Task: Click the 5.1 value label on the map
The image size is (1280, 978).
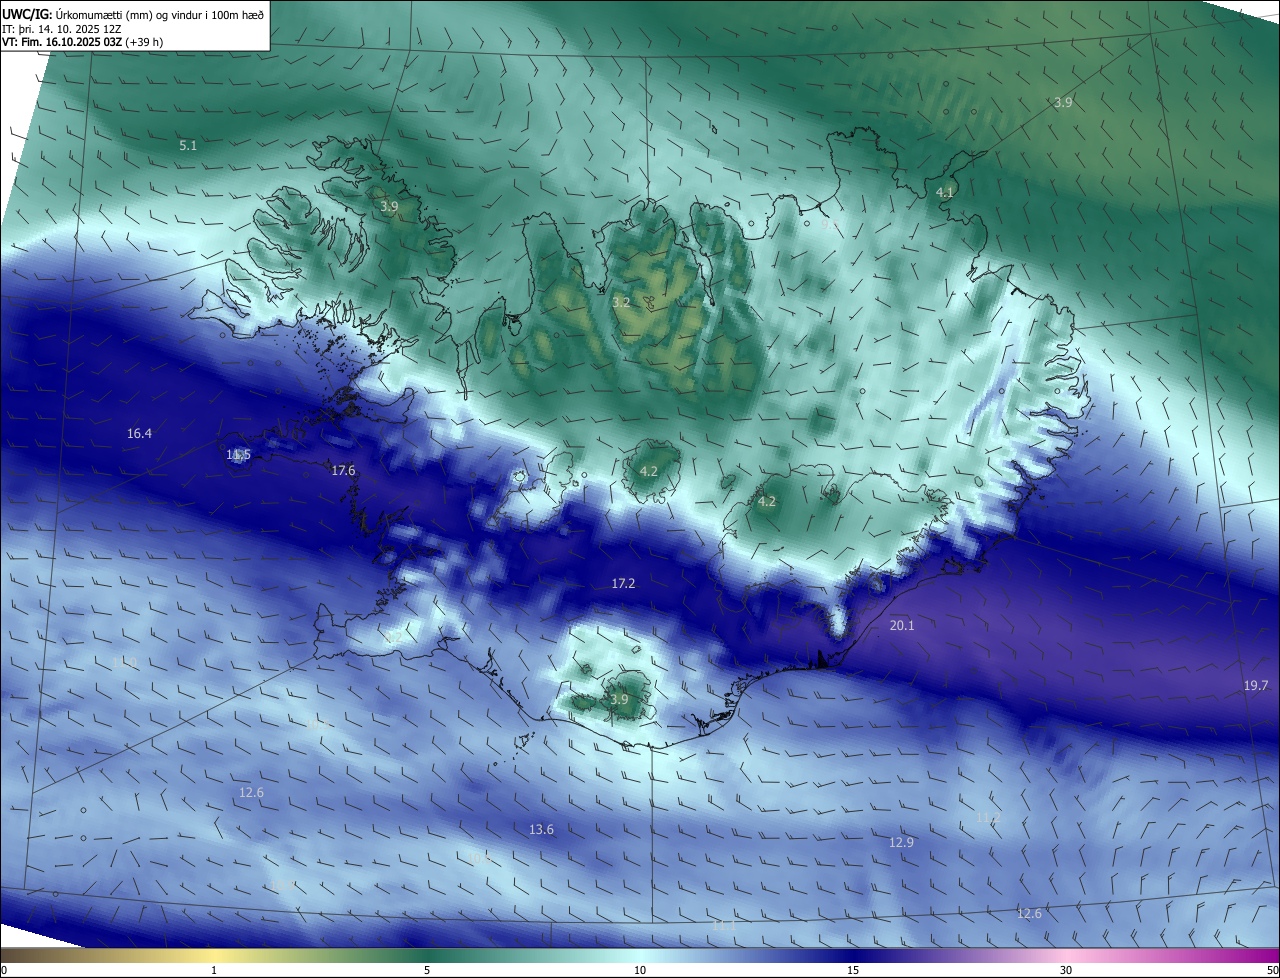Action: (188, 146)
